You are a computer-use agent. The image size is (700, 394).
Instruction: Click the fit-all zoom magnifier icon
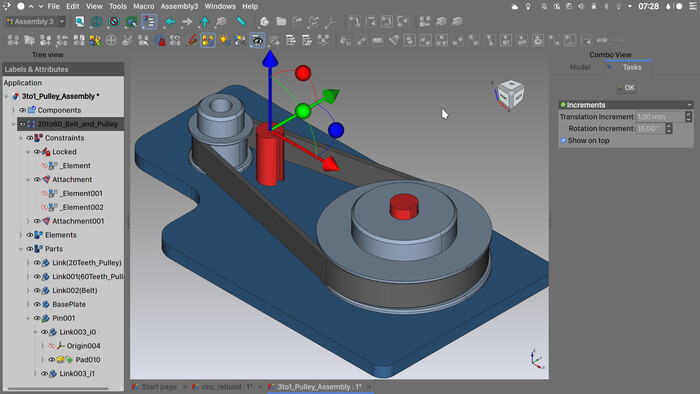pyautogui.click(x=79, y=21)
